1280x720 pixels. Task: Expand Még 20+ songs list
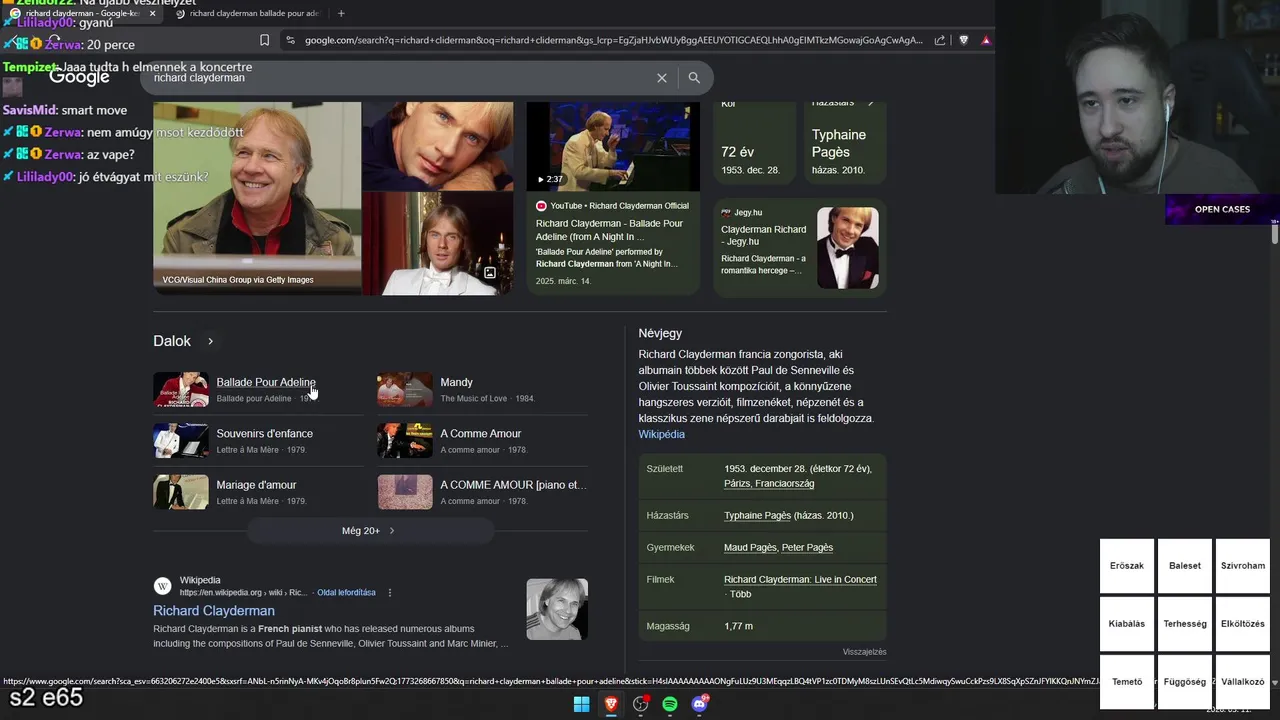tap(370, 530)
